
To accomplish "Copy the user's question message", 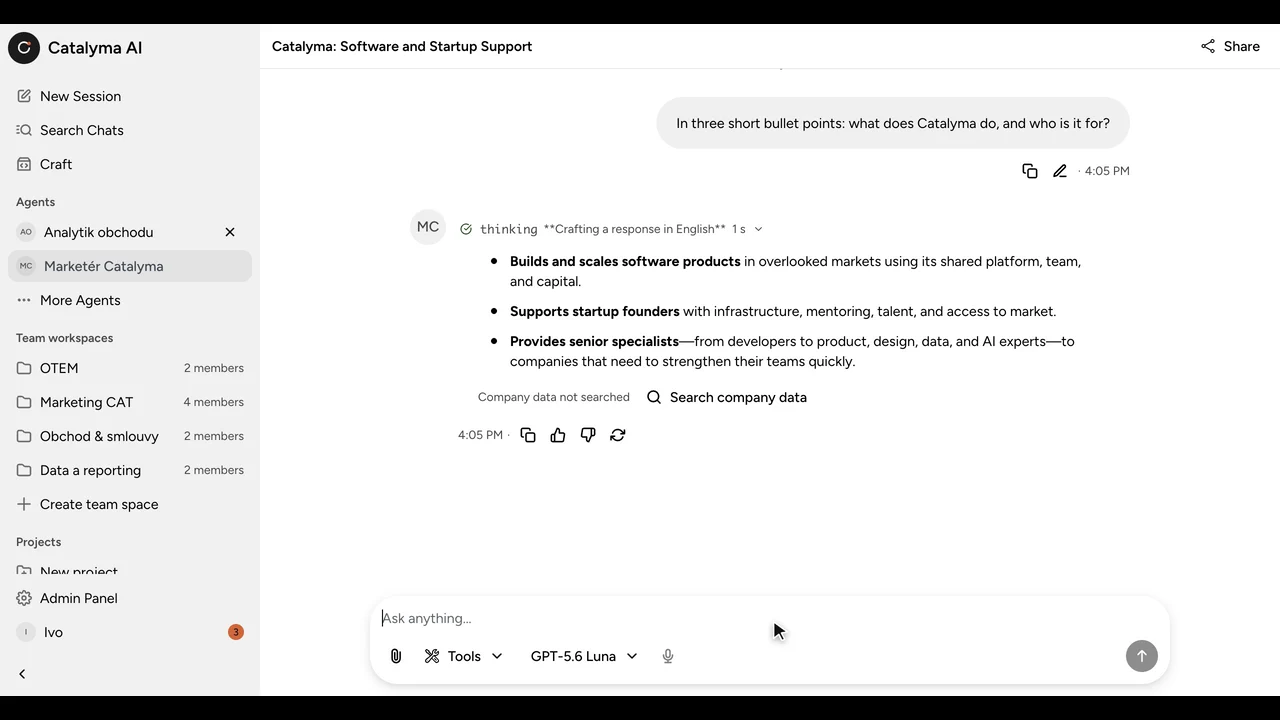I will (x=1030, y=171).
